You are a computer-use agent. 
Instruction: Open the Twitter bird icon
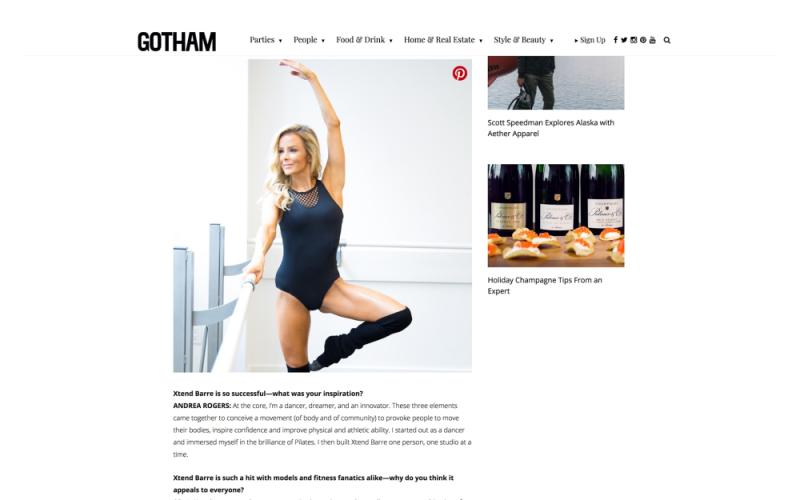pyautogui.click(x=624, y=40)
